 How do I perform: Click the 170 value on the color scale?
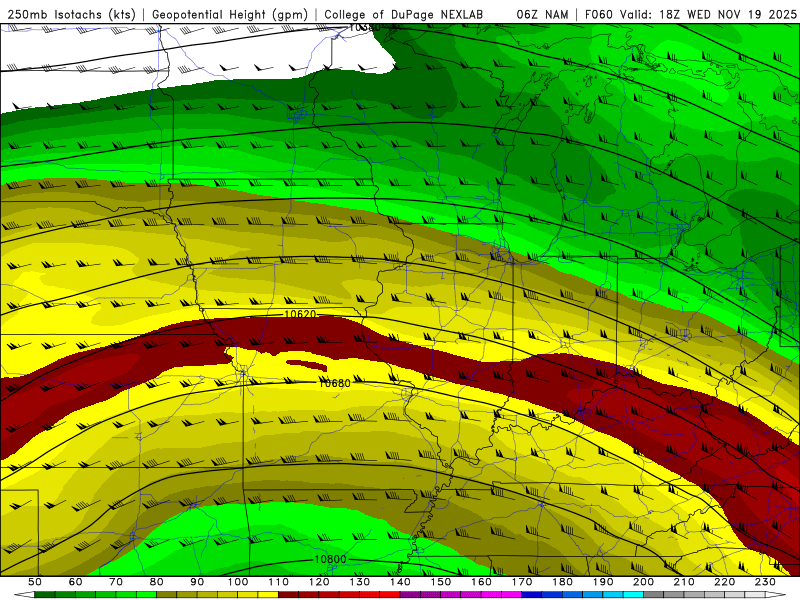coord(521,582)
